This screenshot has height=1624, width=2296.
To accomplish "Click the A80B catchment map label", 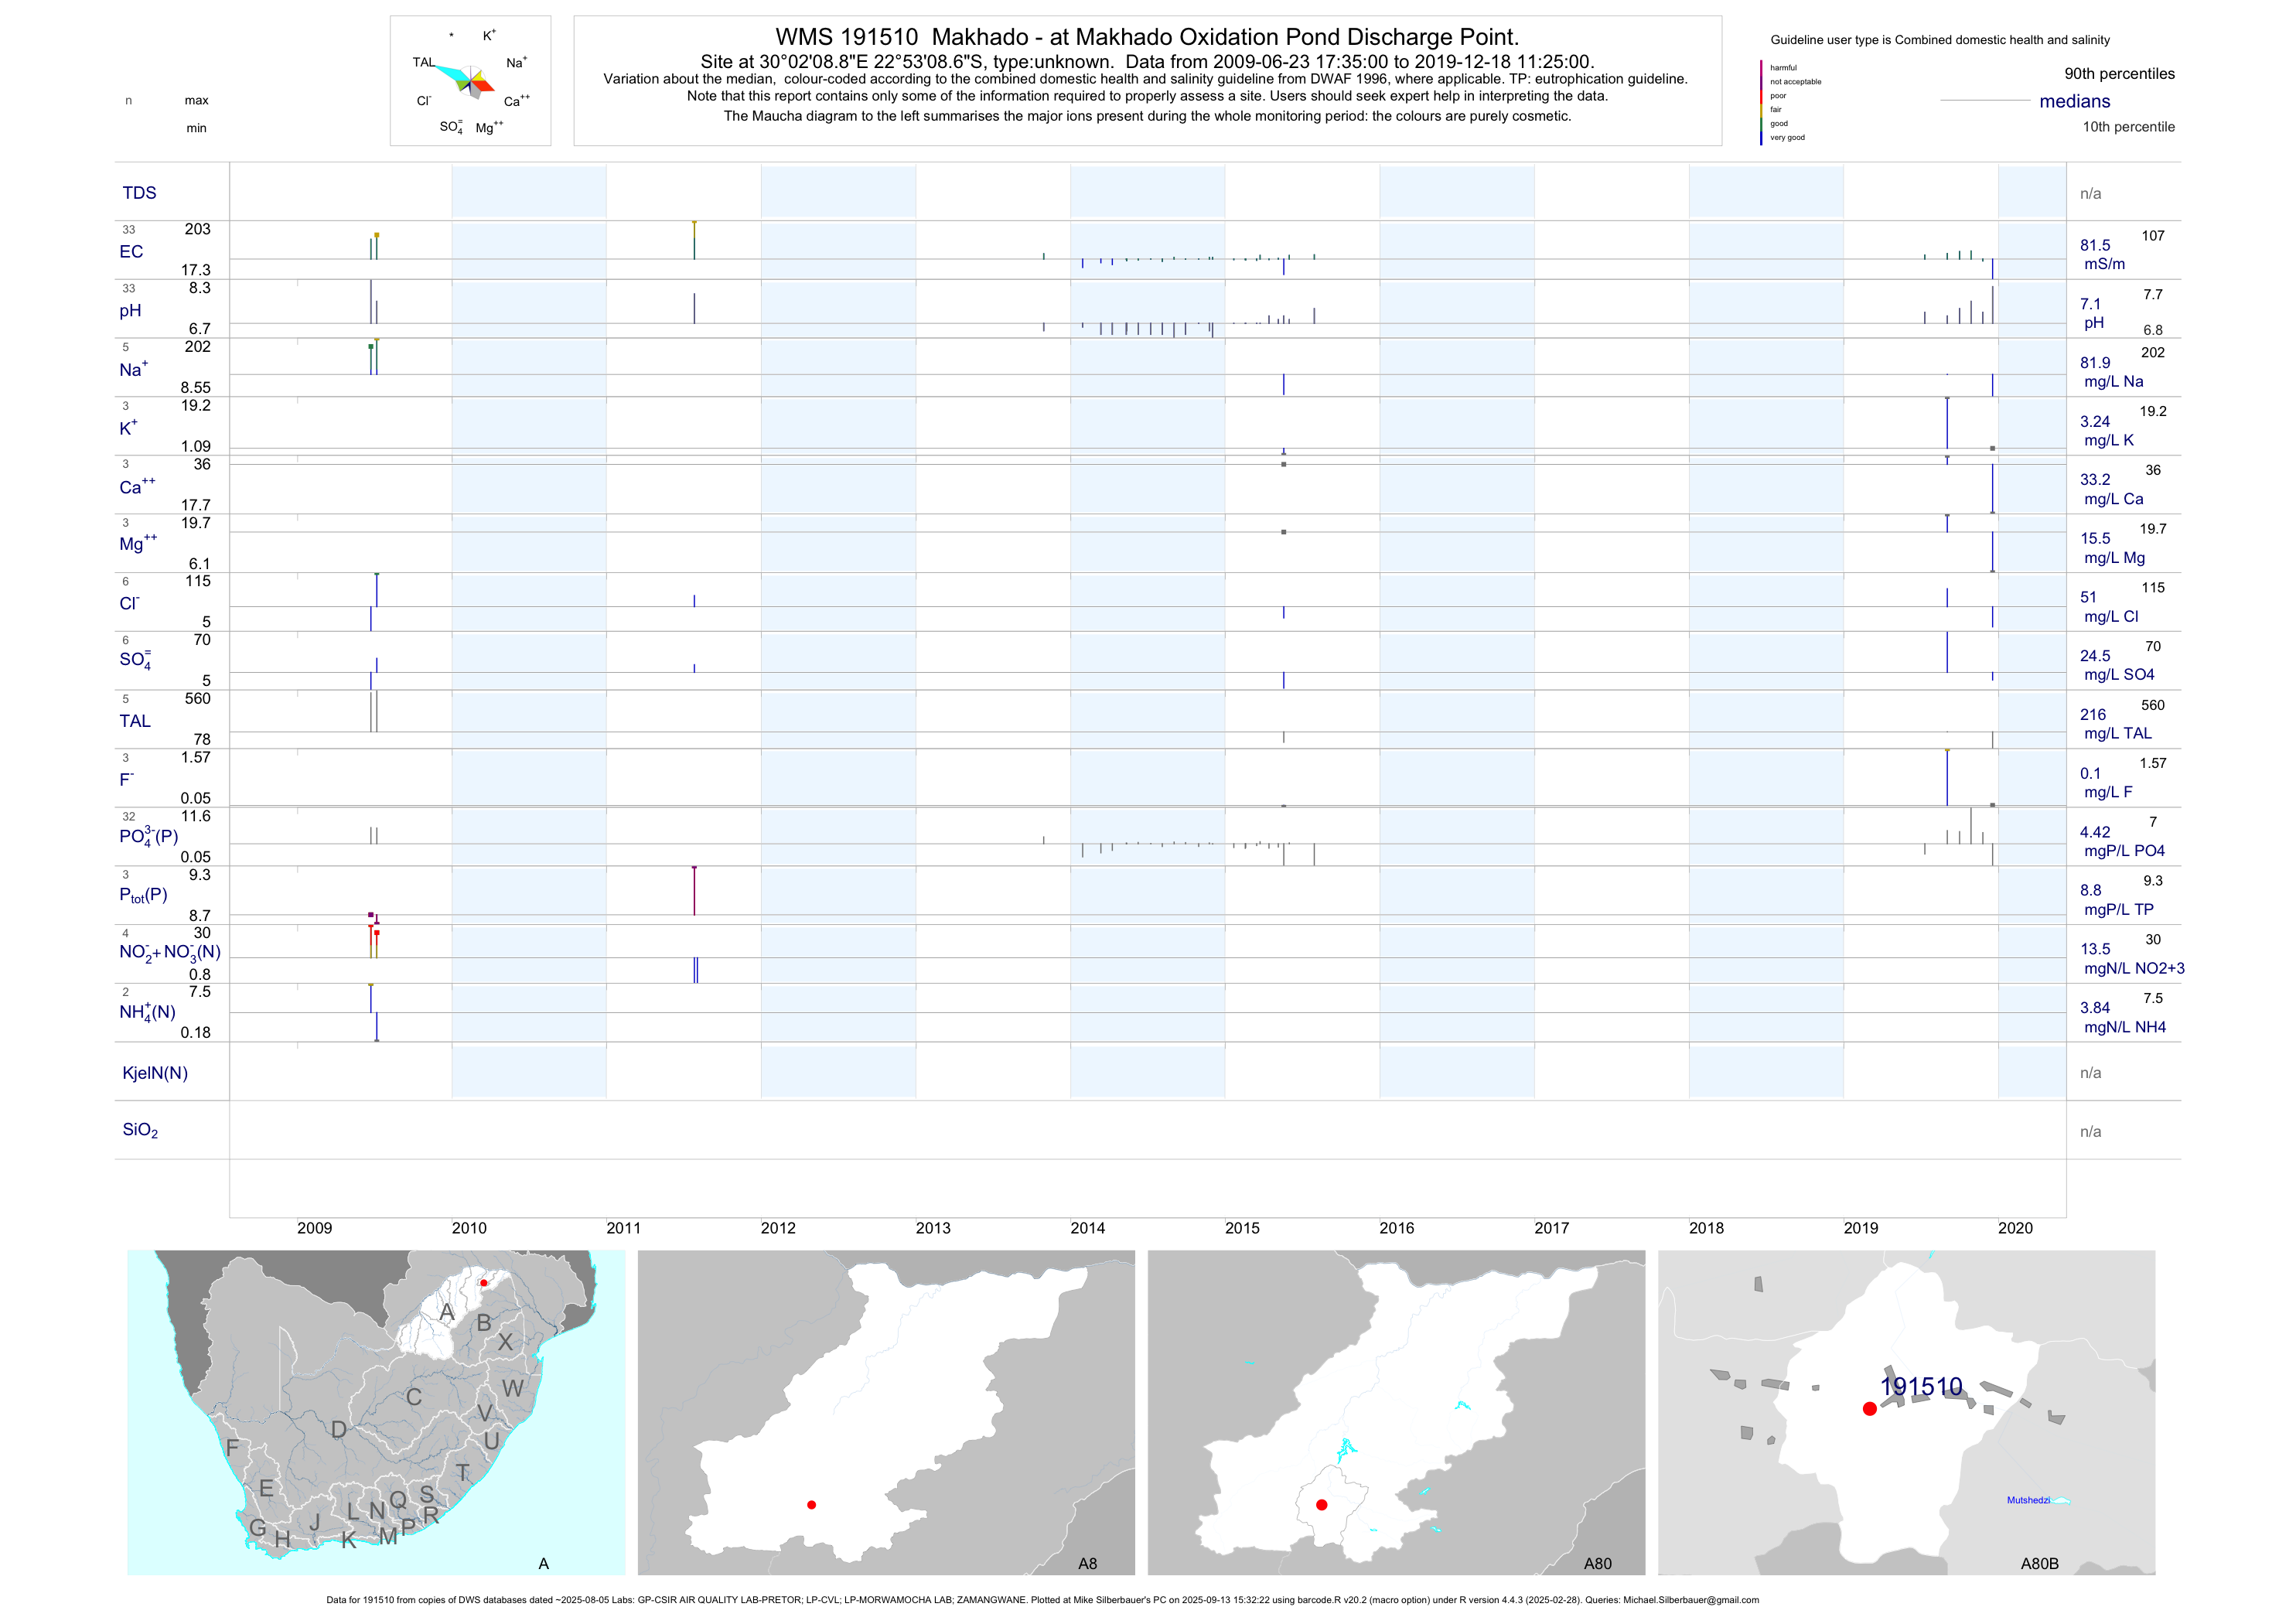I will coord(2039,1564).
